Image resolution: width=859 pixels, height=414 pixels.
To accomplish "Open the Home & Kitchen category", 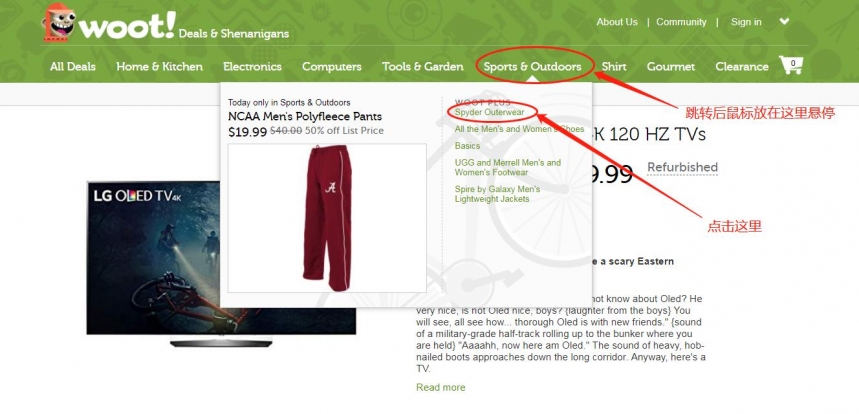I will click(159, 67).
